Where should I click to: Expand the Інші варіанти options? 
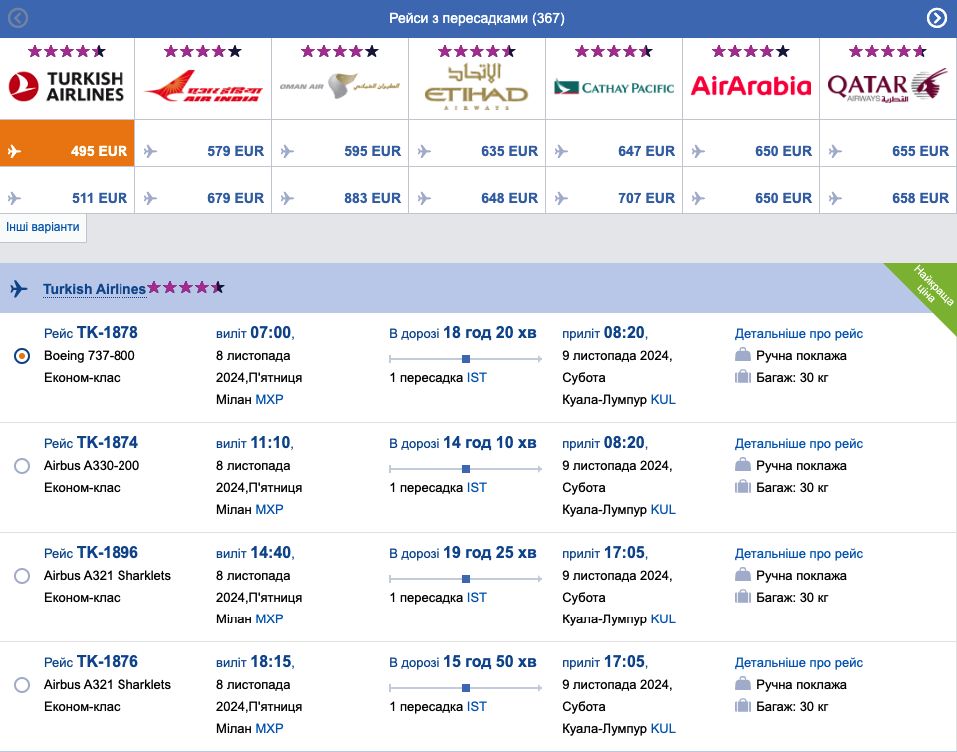[x=43, y=227]
